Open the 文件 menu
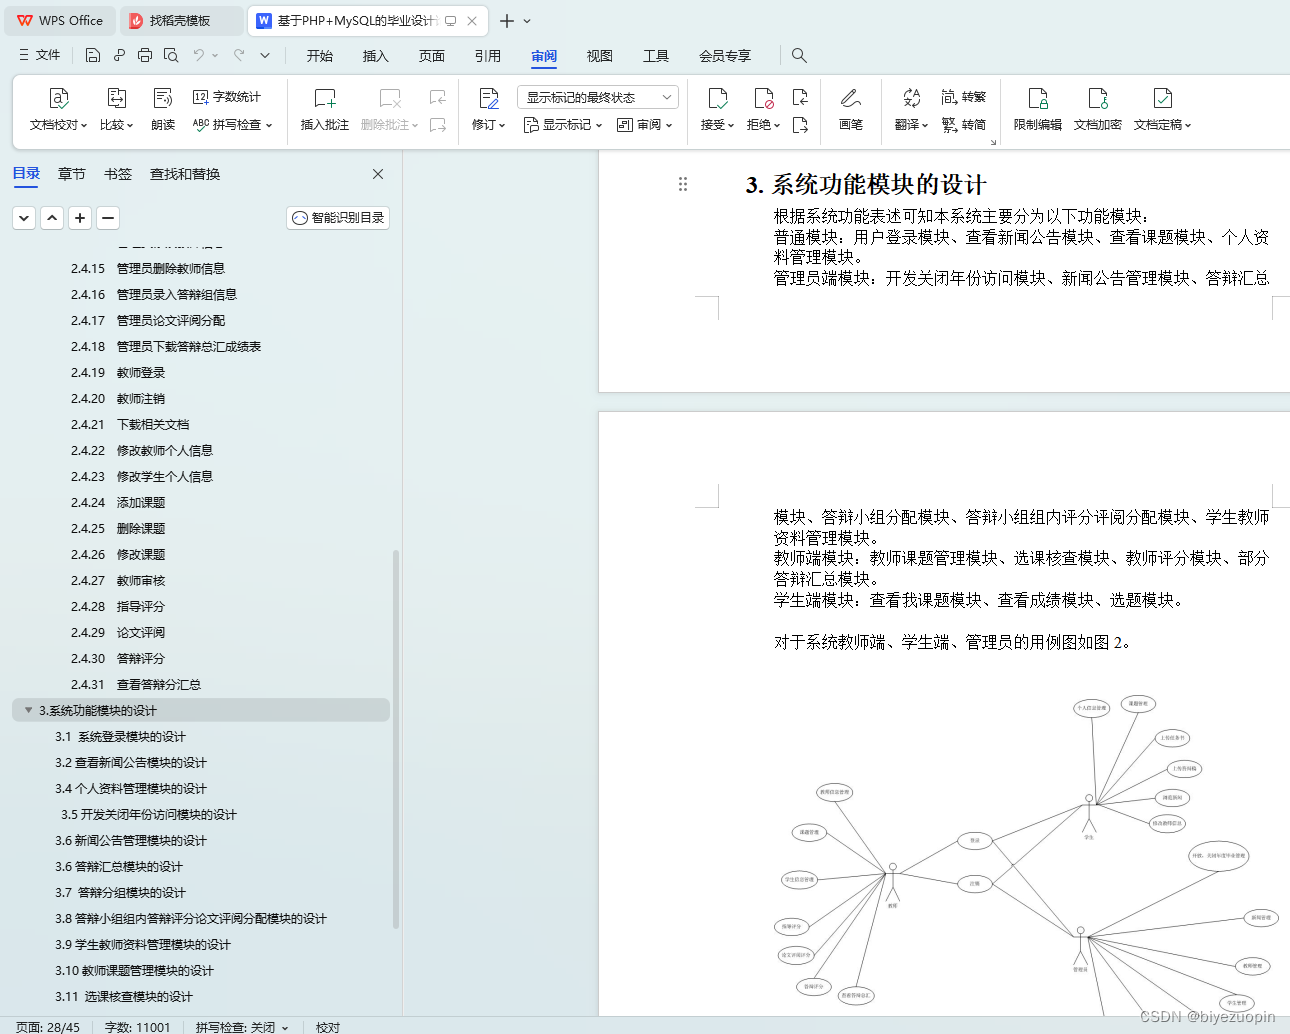 click(x=40, y=55)
